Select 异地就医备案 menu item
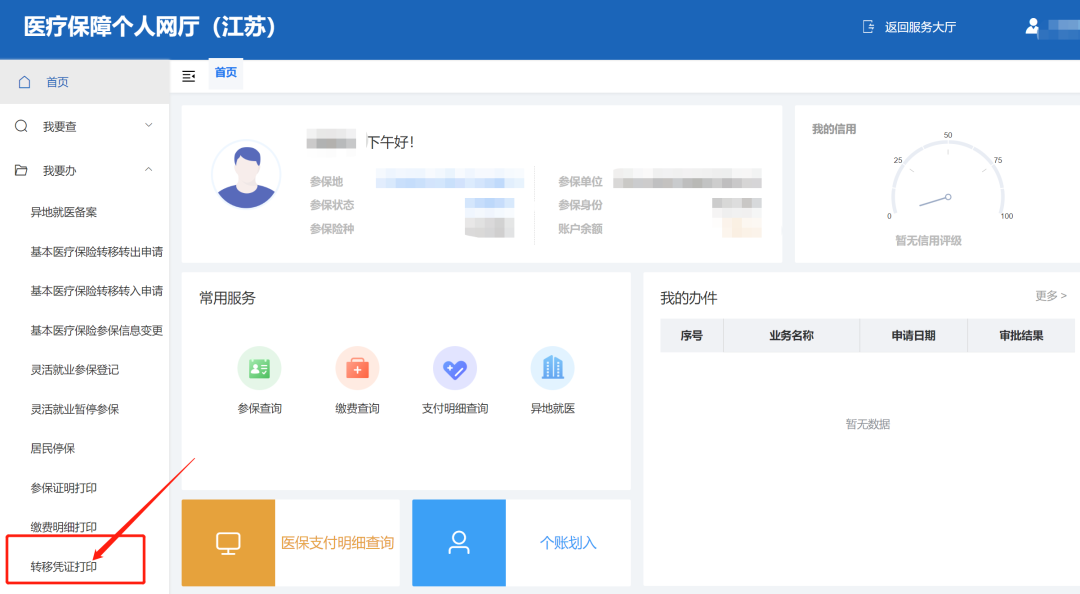Image resolution: width=1080 pixels, height=594 pixels. tap(64, 212)
